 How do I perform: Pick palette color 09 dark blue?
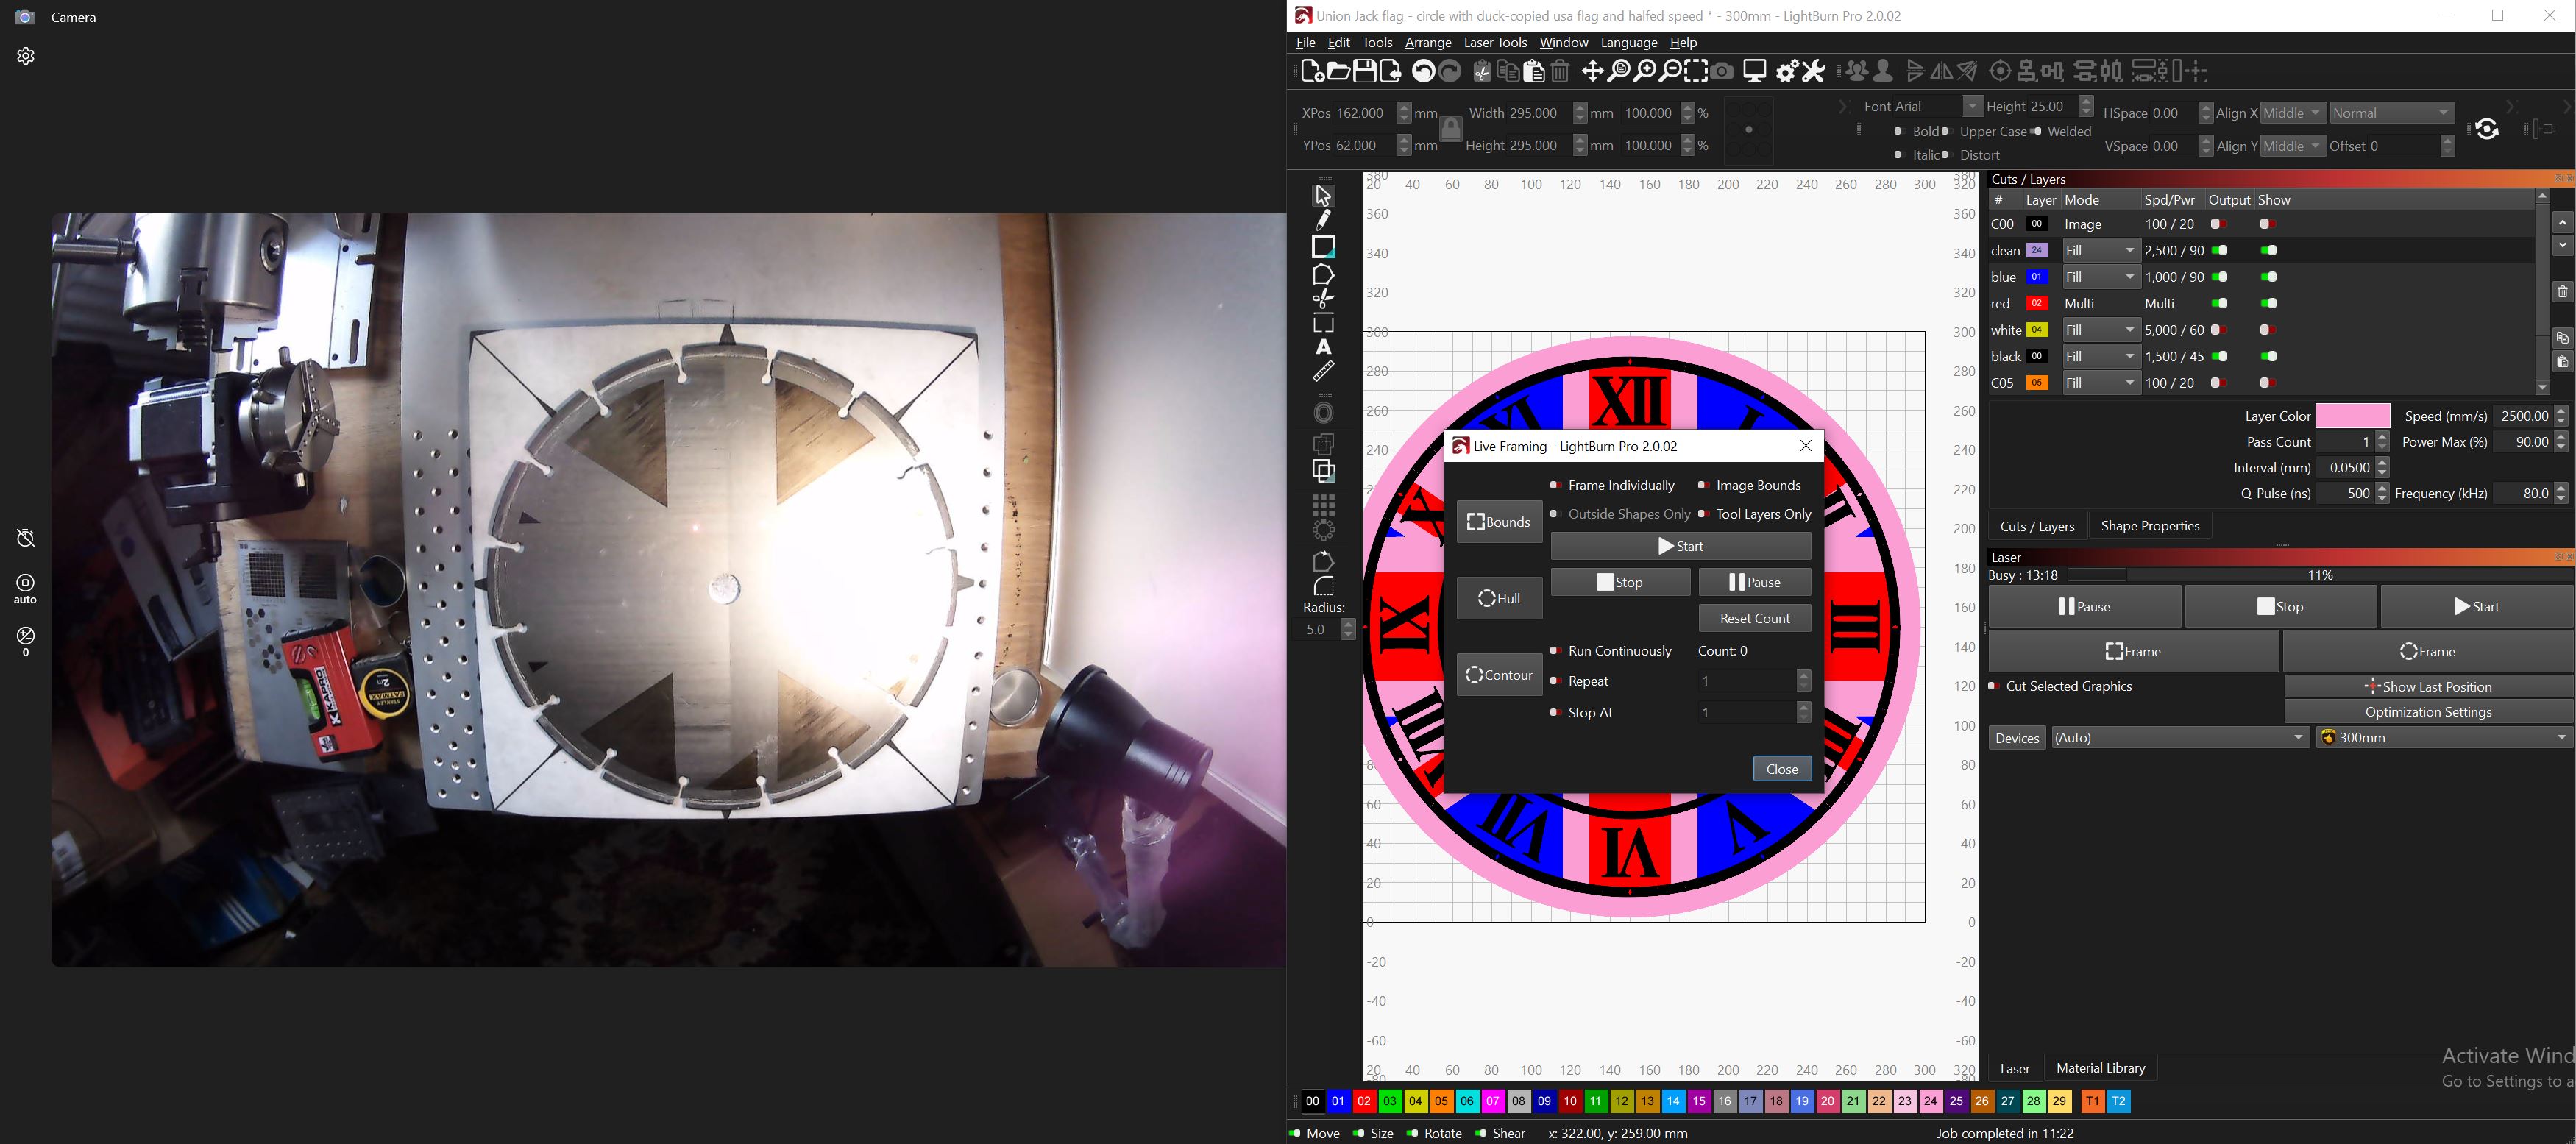coord(1544,1101)
